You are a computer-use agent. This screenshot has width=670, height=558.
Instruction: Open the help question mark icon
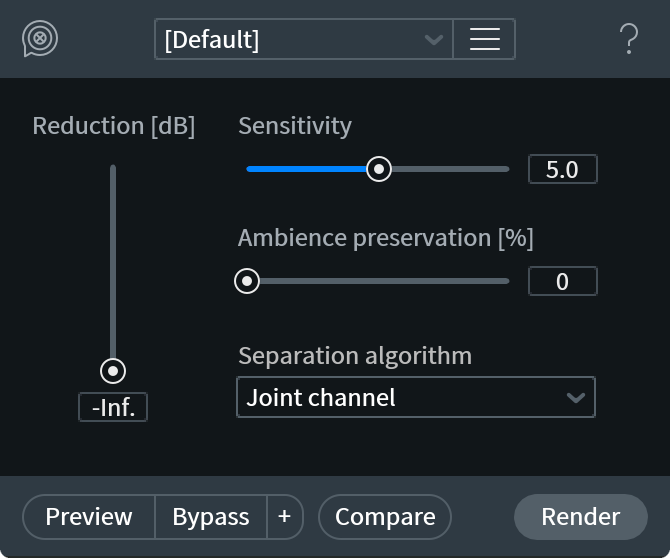629,39
